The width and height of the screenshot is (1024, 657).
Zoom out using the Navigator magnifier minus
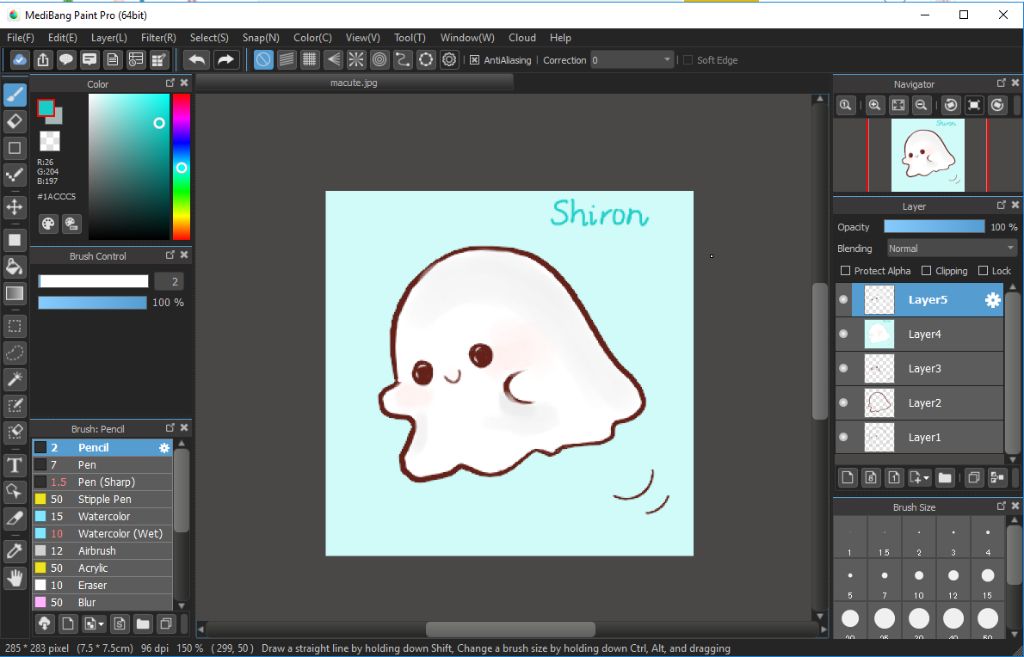[921, 105]
